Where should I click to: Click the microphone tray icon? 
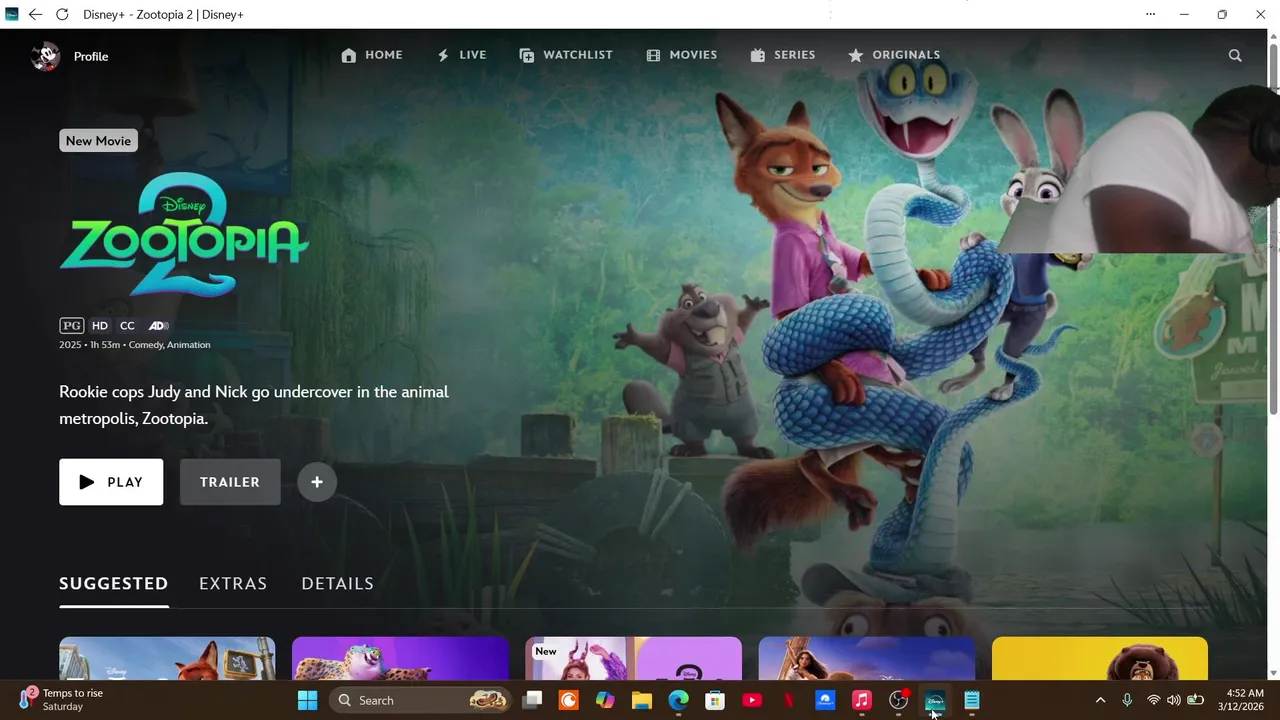pyautogui.click(x=1127, y=700)
